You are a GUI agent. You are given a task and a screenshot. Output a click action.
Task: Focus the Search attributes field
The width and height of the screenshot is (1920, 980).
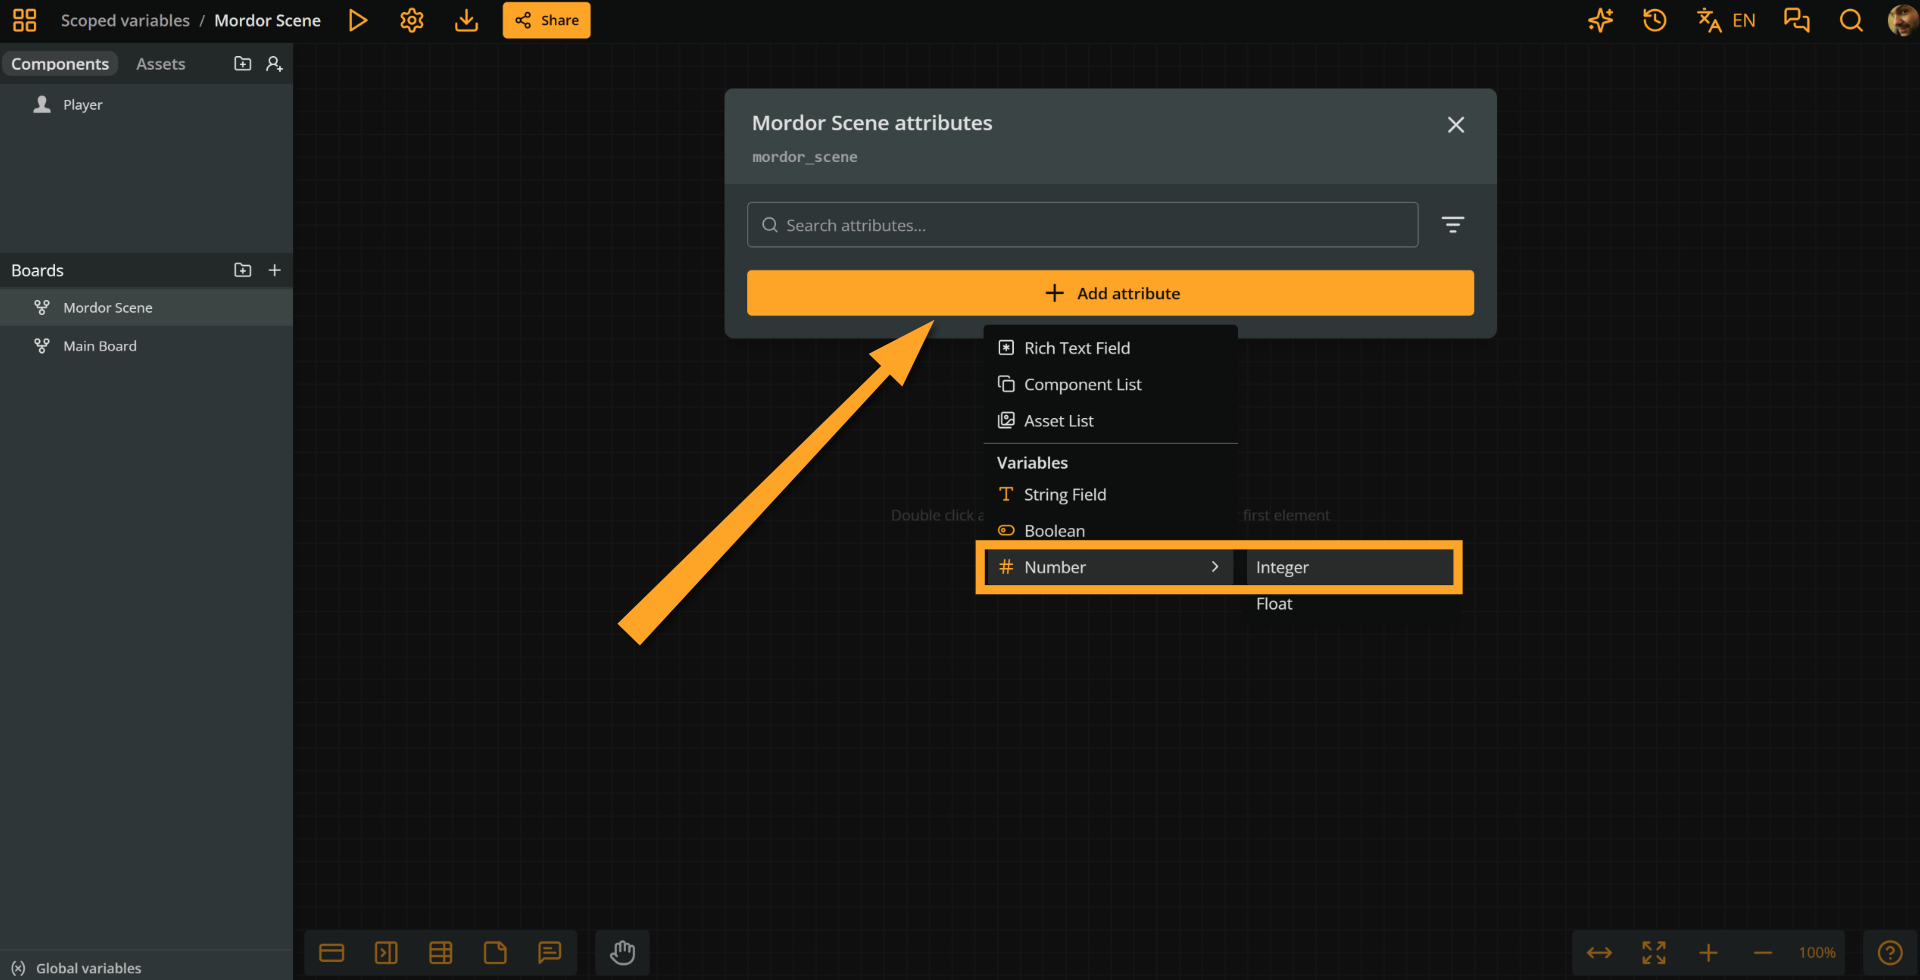point(1082,225)
